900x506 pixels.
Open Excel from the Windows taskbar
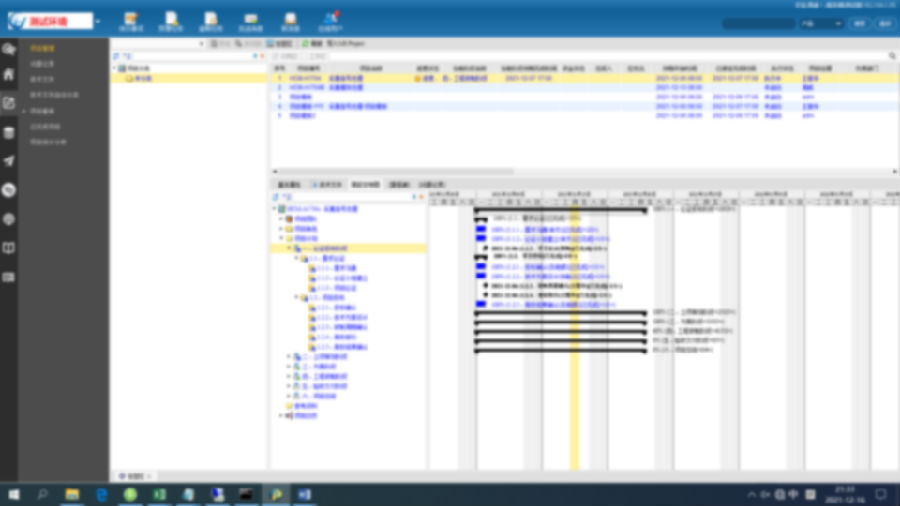pos(158,494)
